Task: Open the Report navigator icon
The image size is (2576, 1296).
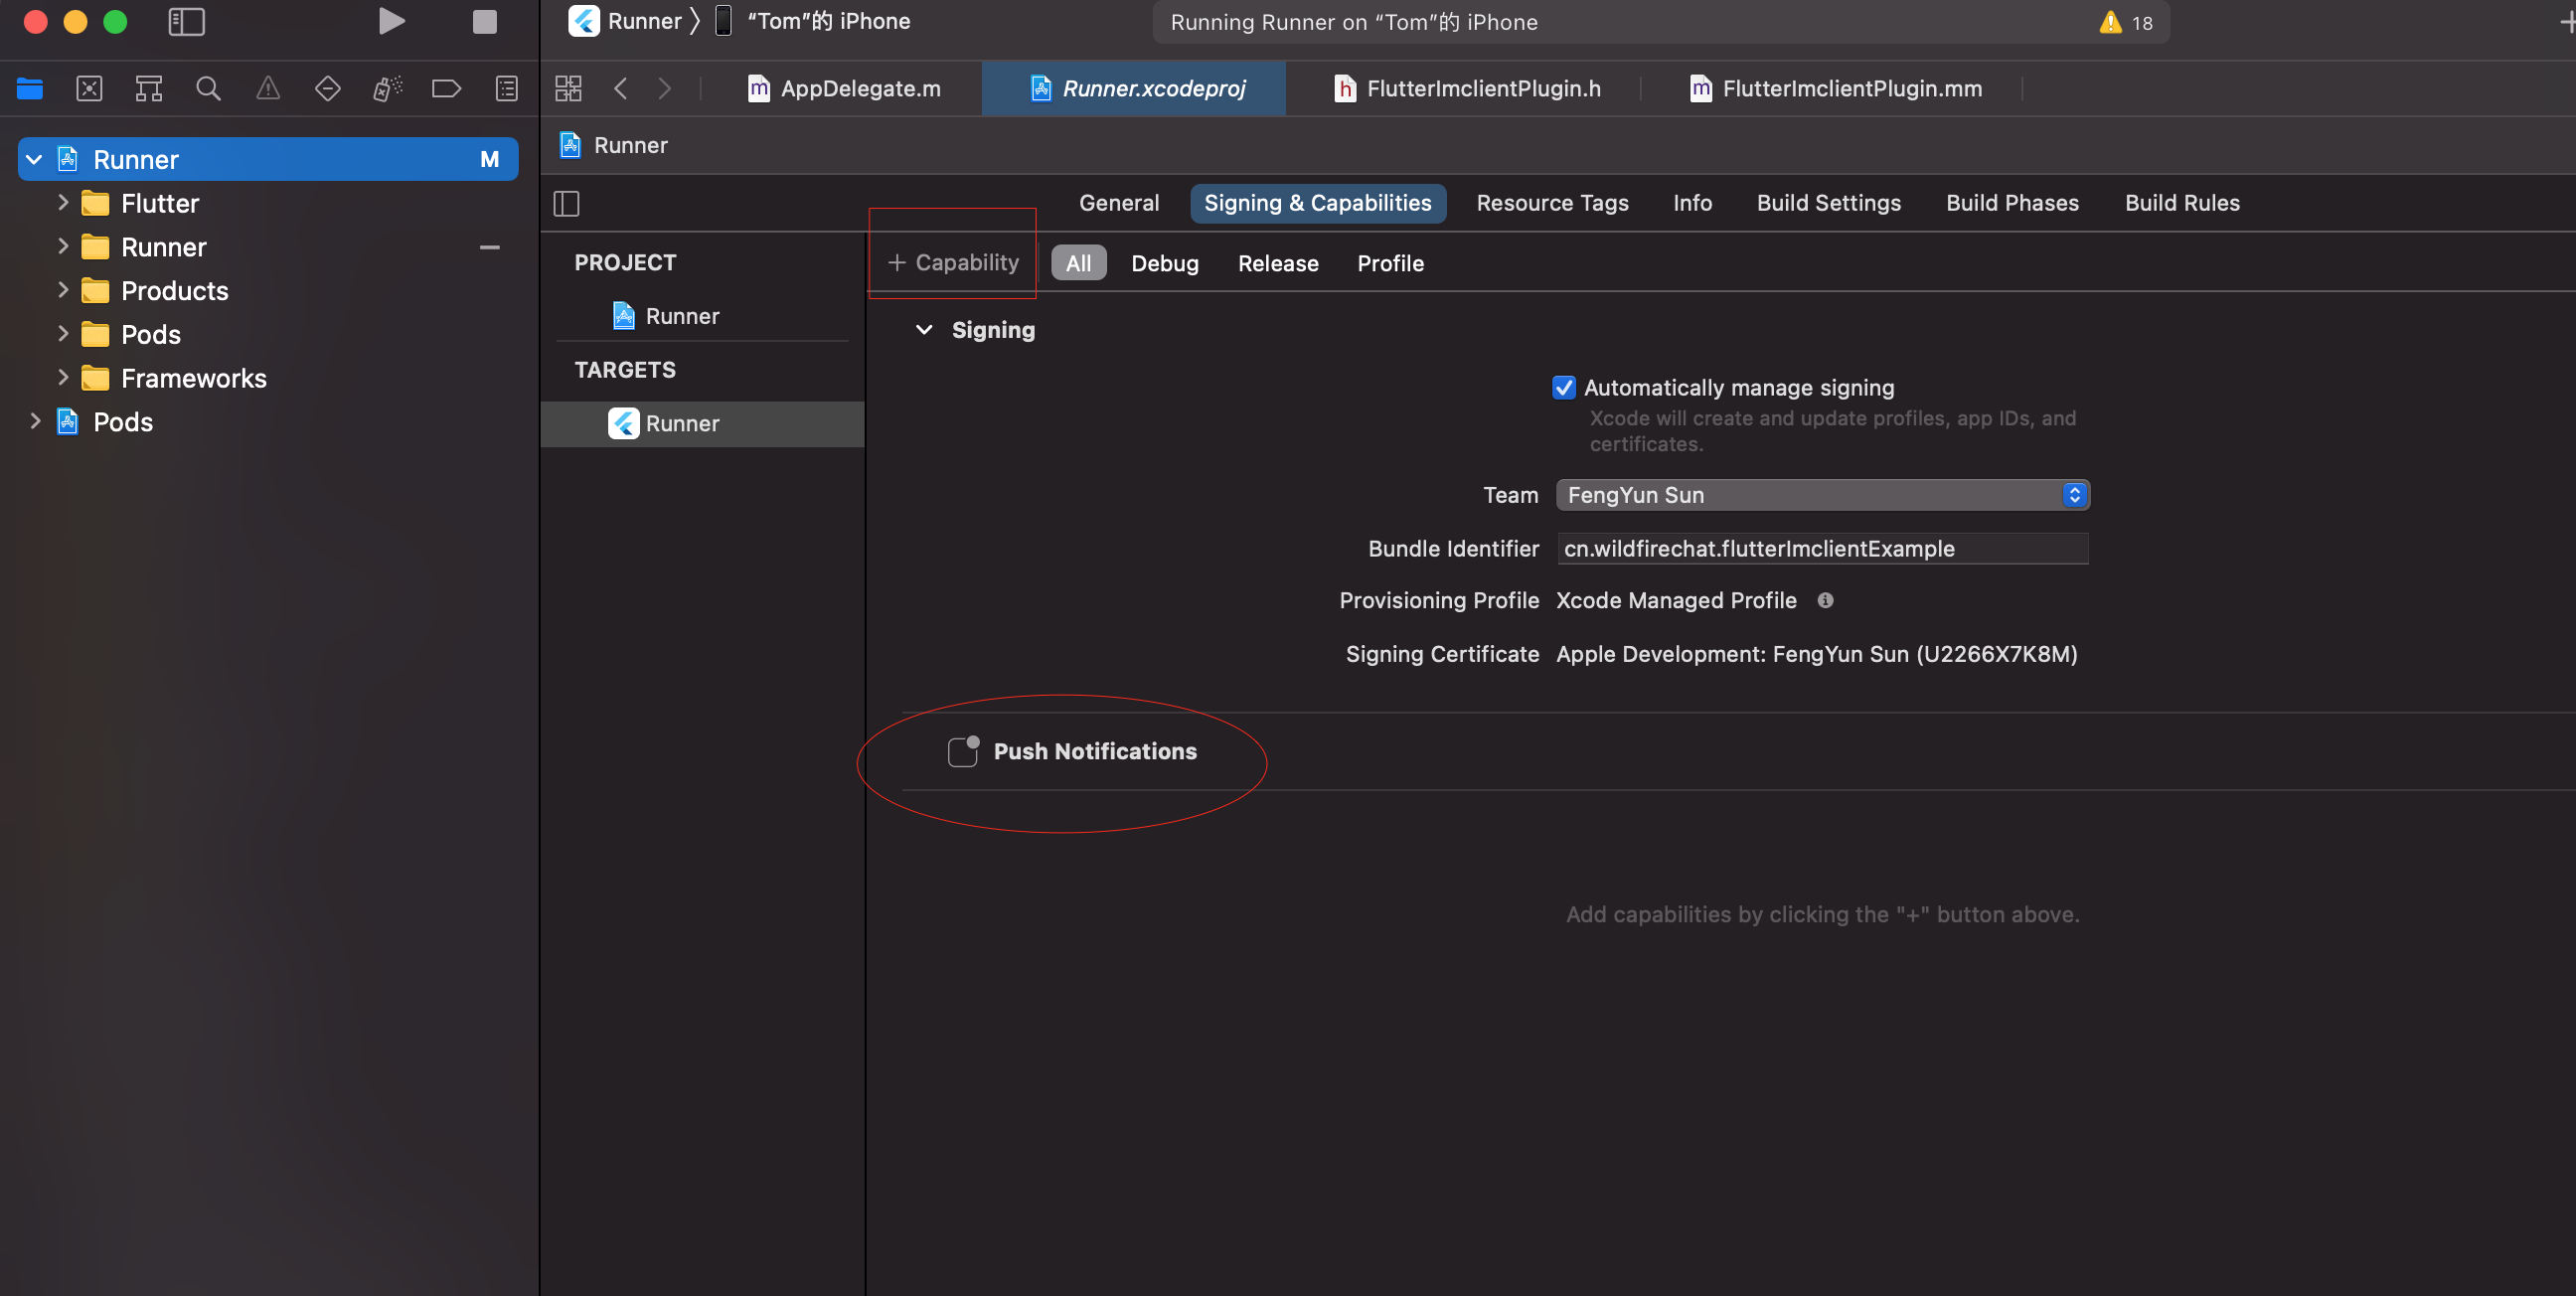Action: click(507, 89)
